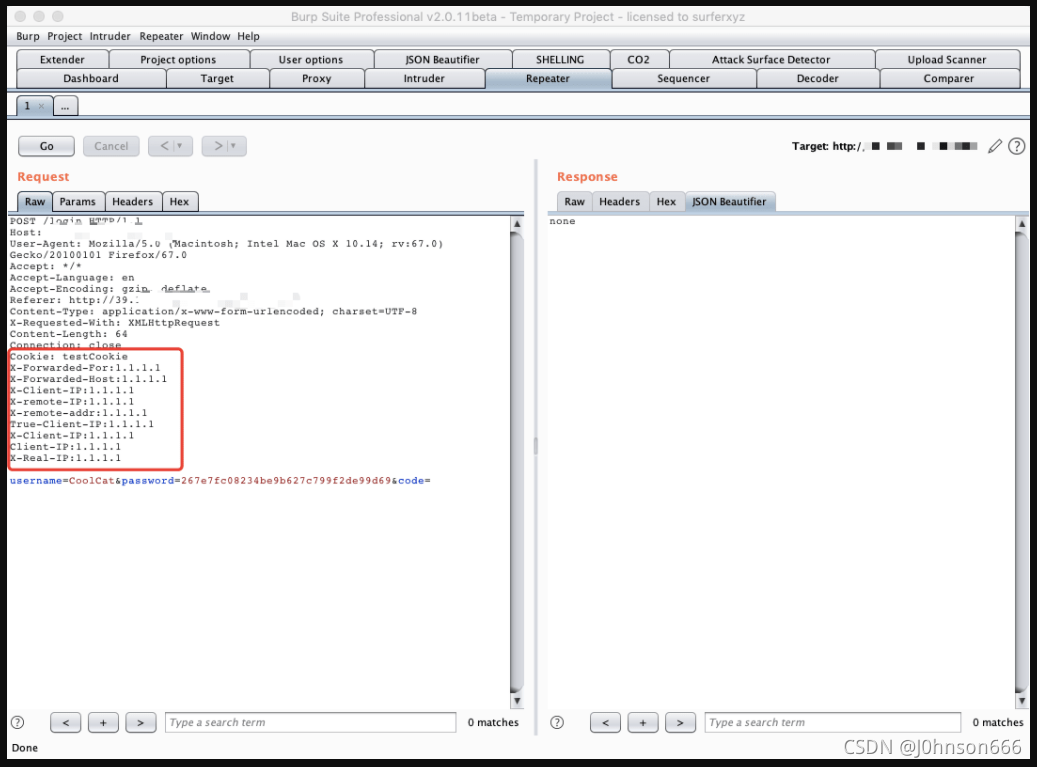Open the Attack Surface Detector tab
The image size is (1037, 767).
[x=771, y=60]
